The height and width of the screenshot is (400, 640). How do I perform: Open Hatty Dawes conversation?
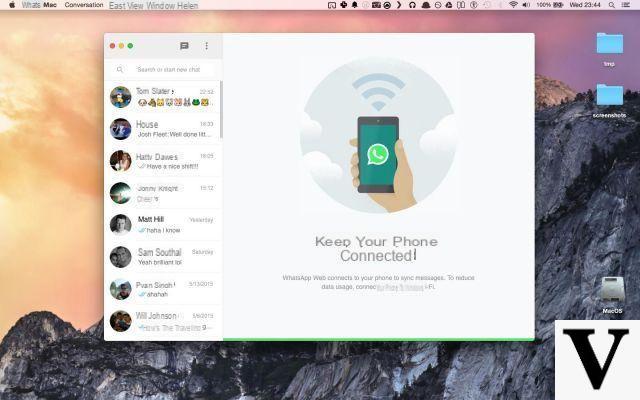(163, 161)
